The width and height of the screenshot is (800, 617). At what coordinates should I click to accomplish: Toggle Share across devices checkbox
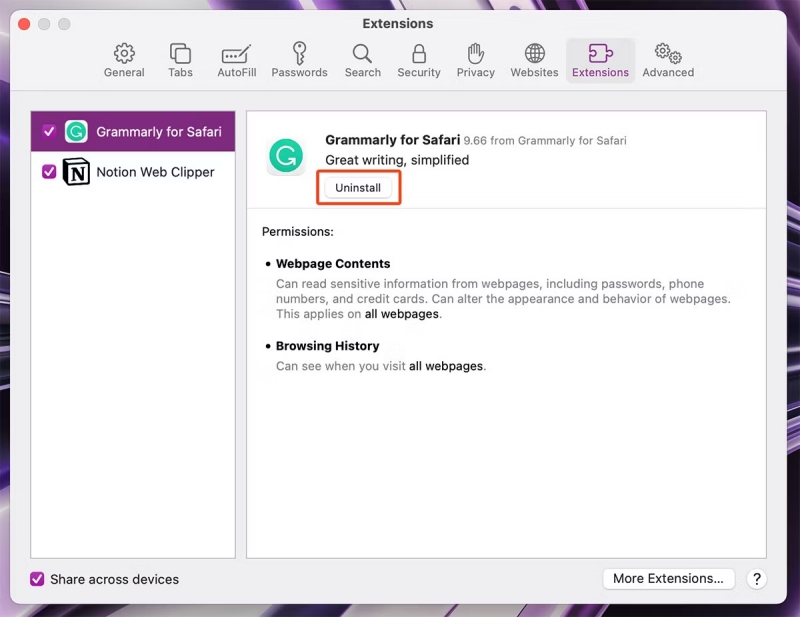[37, 579]
